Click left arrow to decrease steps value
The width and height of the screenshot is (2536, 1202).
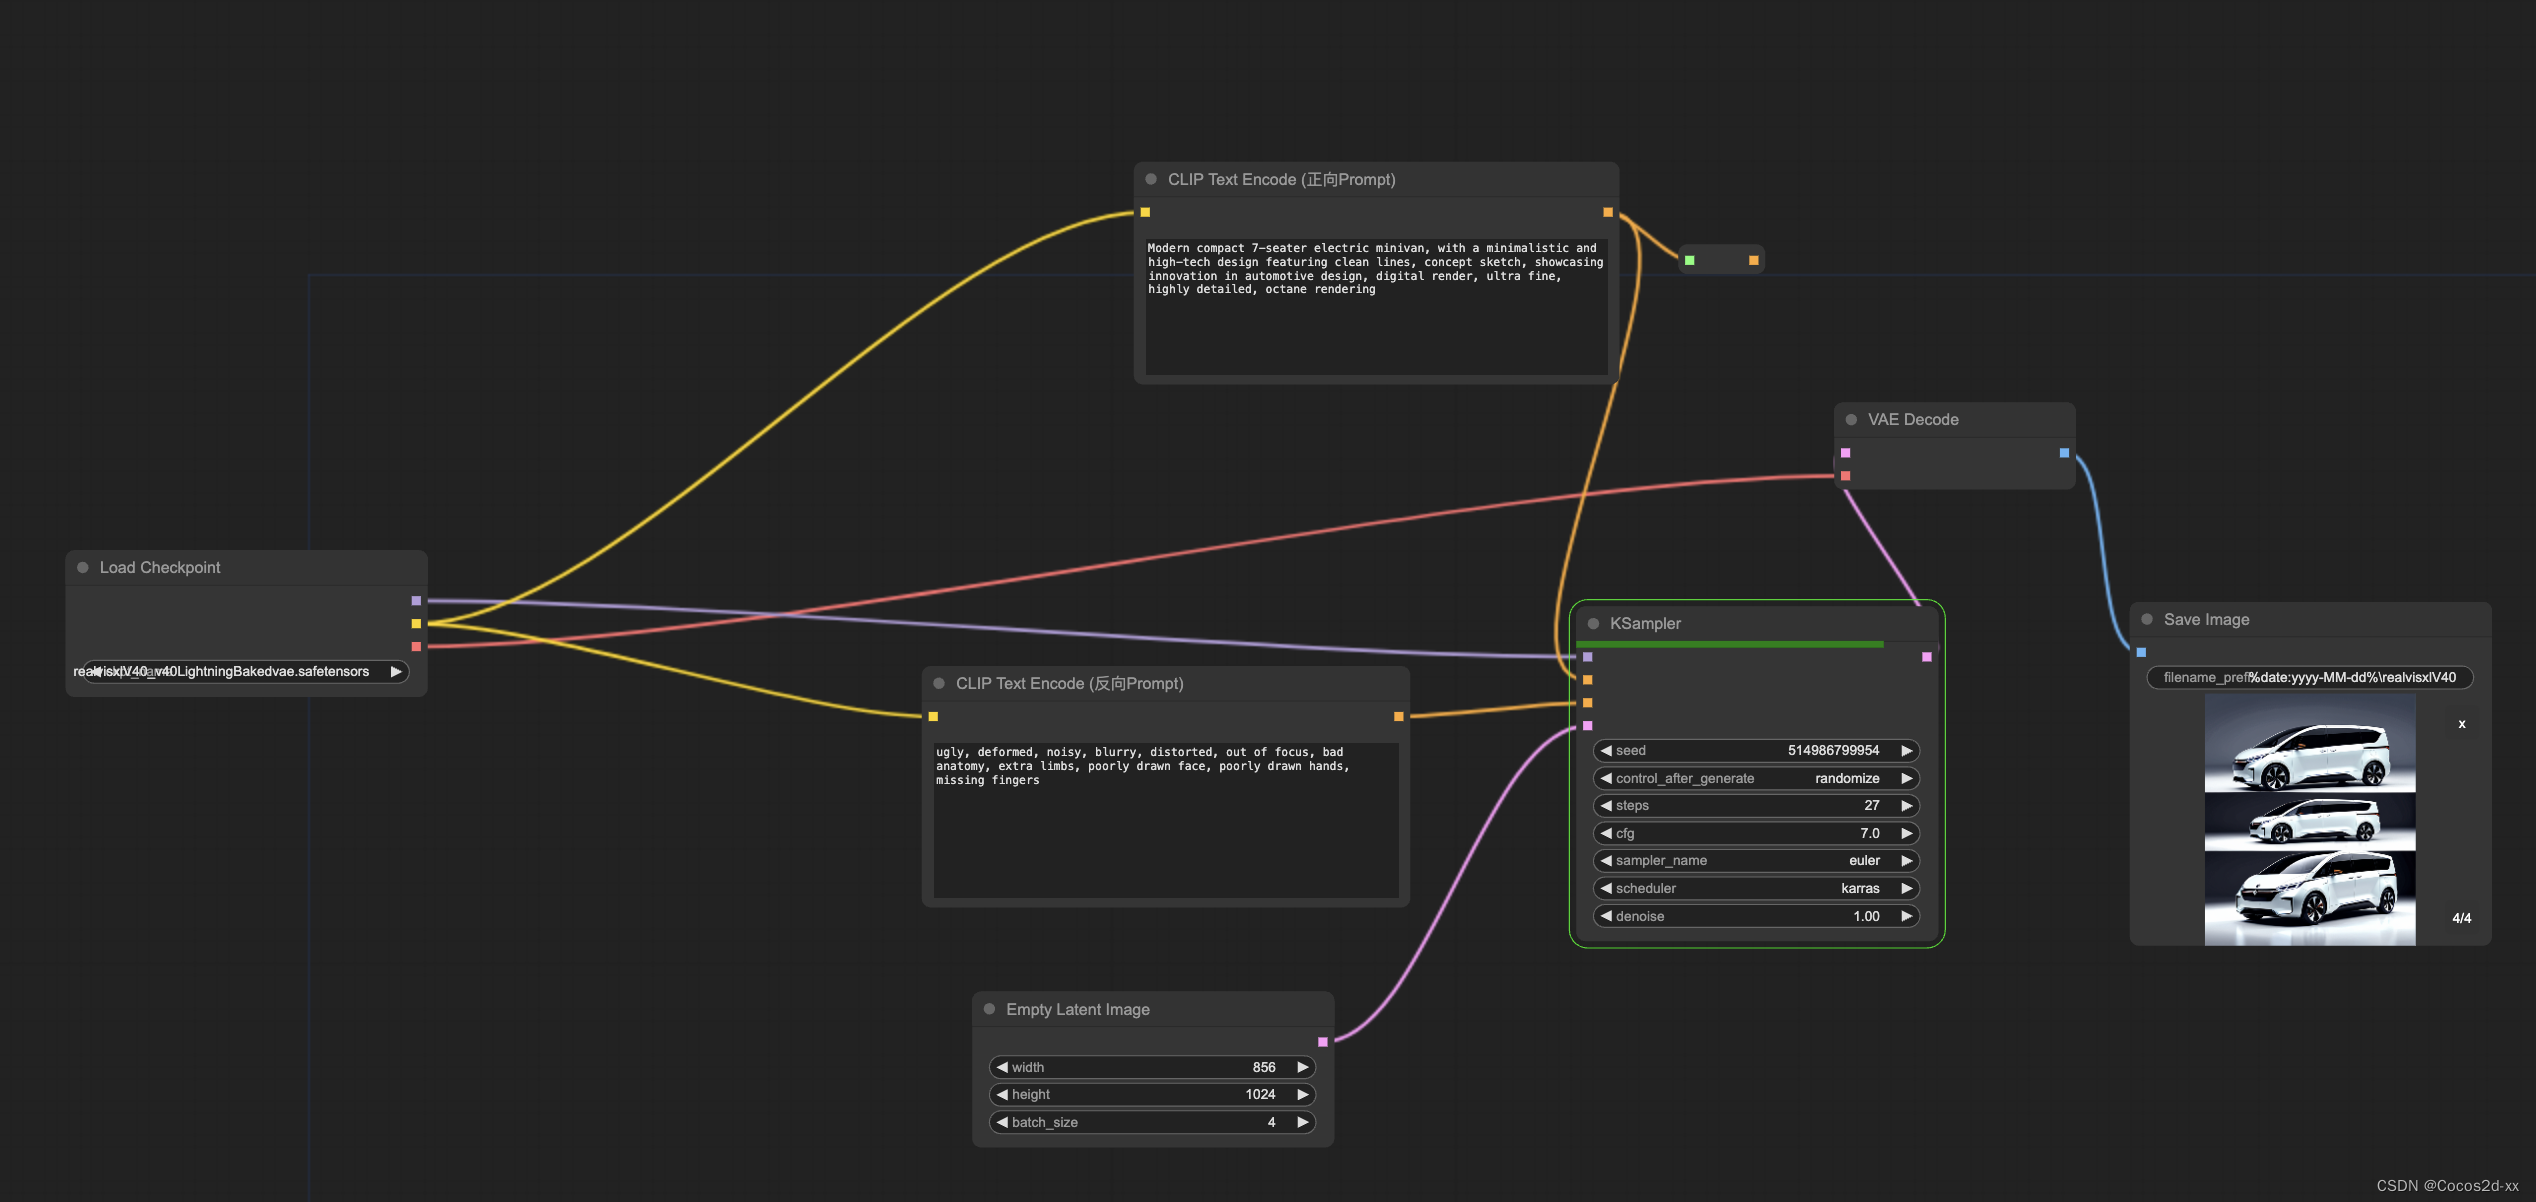(x=1606, y=806)
